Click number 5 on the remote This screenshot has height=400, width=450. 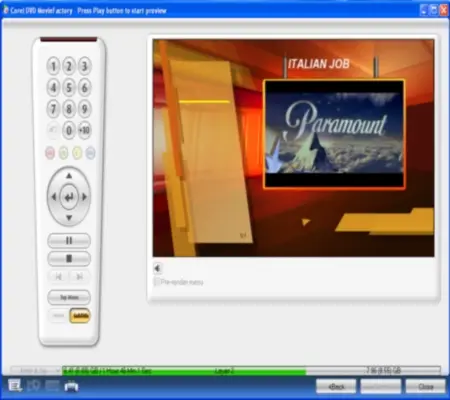point(69,88)
